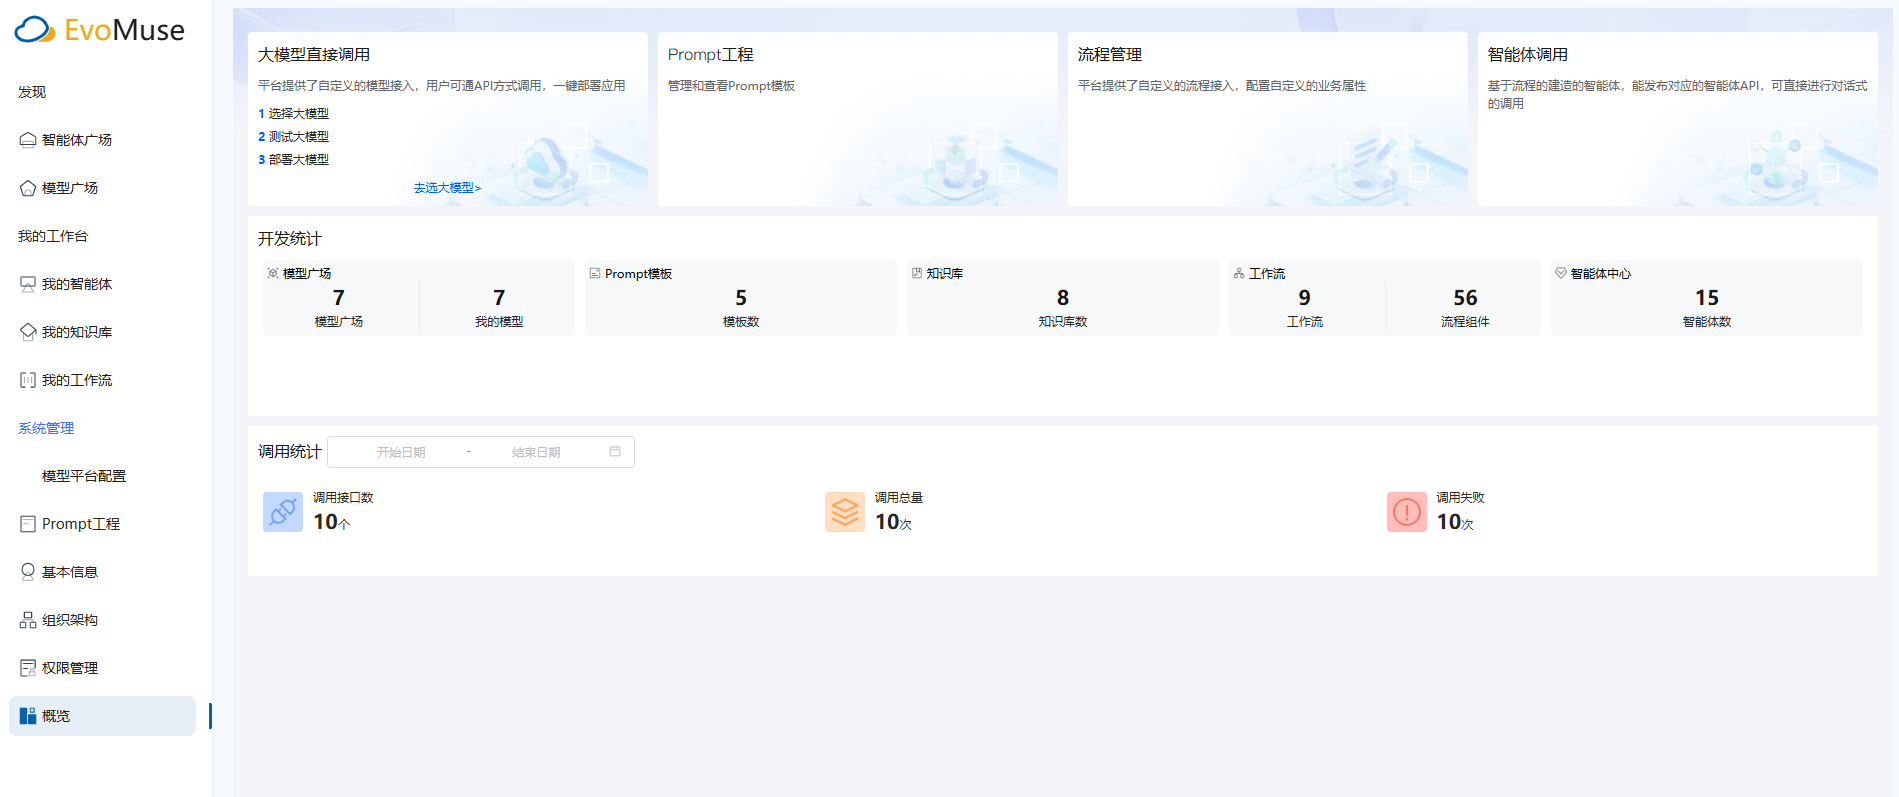Follow the 去选大模型 link

point(447,188)
